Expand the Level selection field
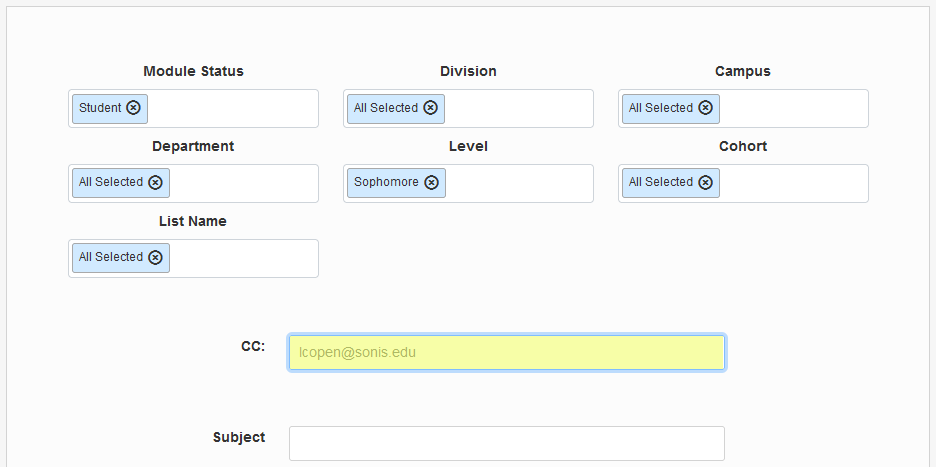Image resolution: width=936 pixels, height=467 pixels. 518,184
